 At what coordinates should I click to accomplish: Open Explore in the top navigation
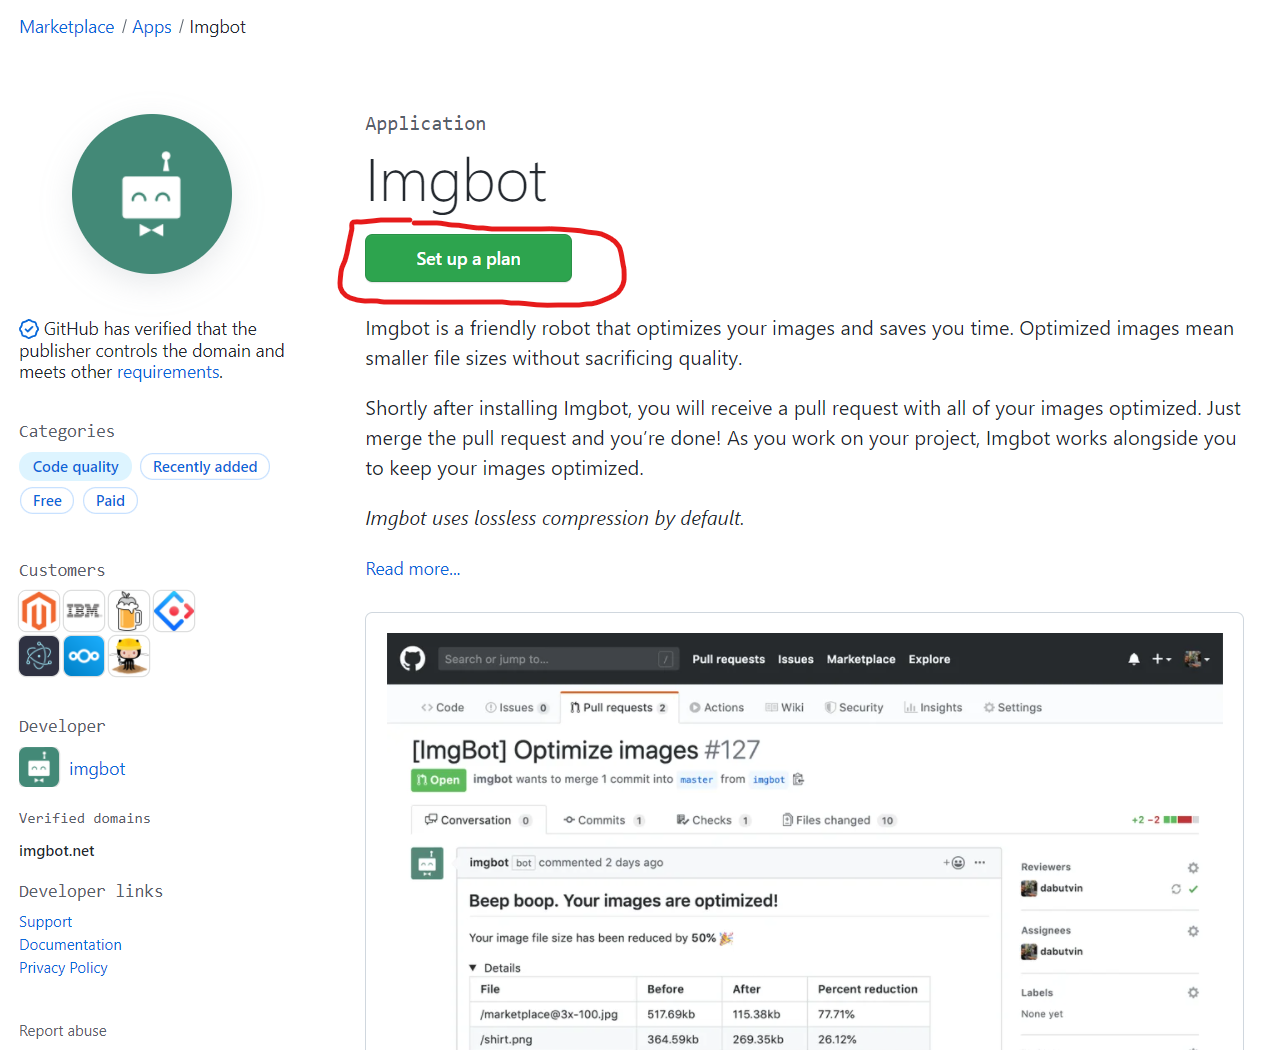[929, 659]
